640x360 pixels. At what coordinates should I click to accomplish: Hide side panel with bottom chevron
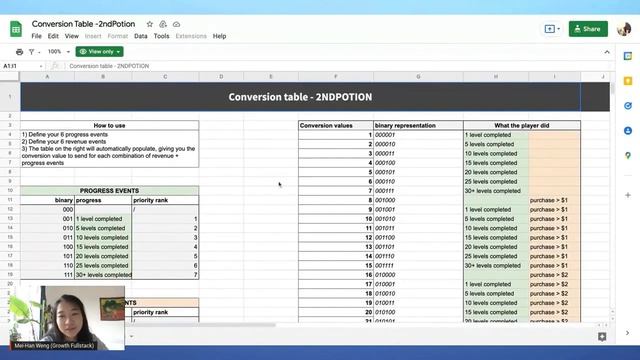click(x=627, y=333)
